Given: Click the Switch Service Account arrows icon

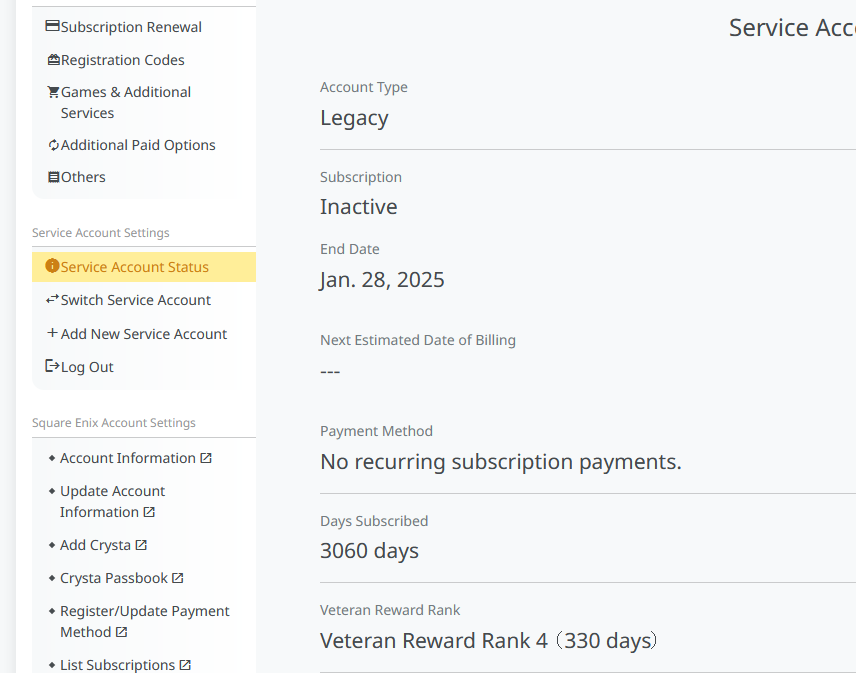Looking at the screenshot, I should pos(52,299).
